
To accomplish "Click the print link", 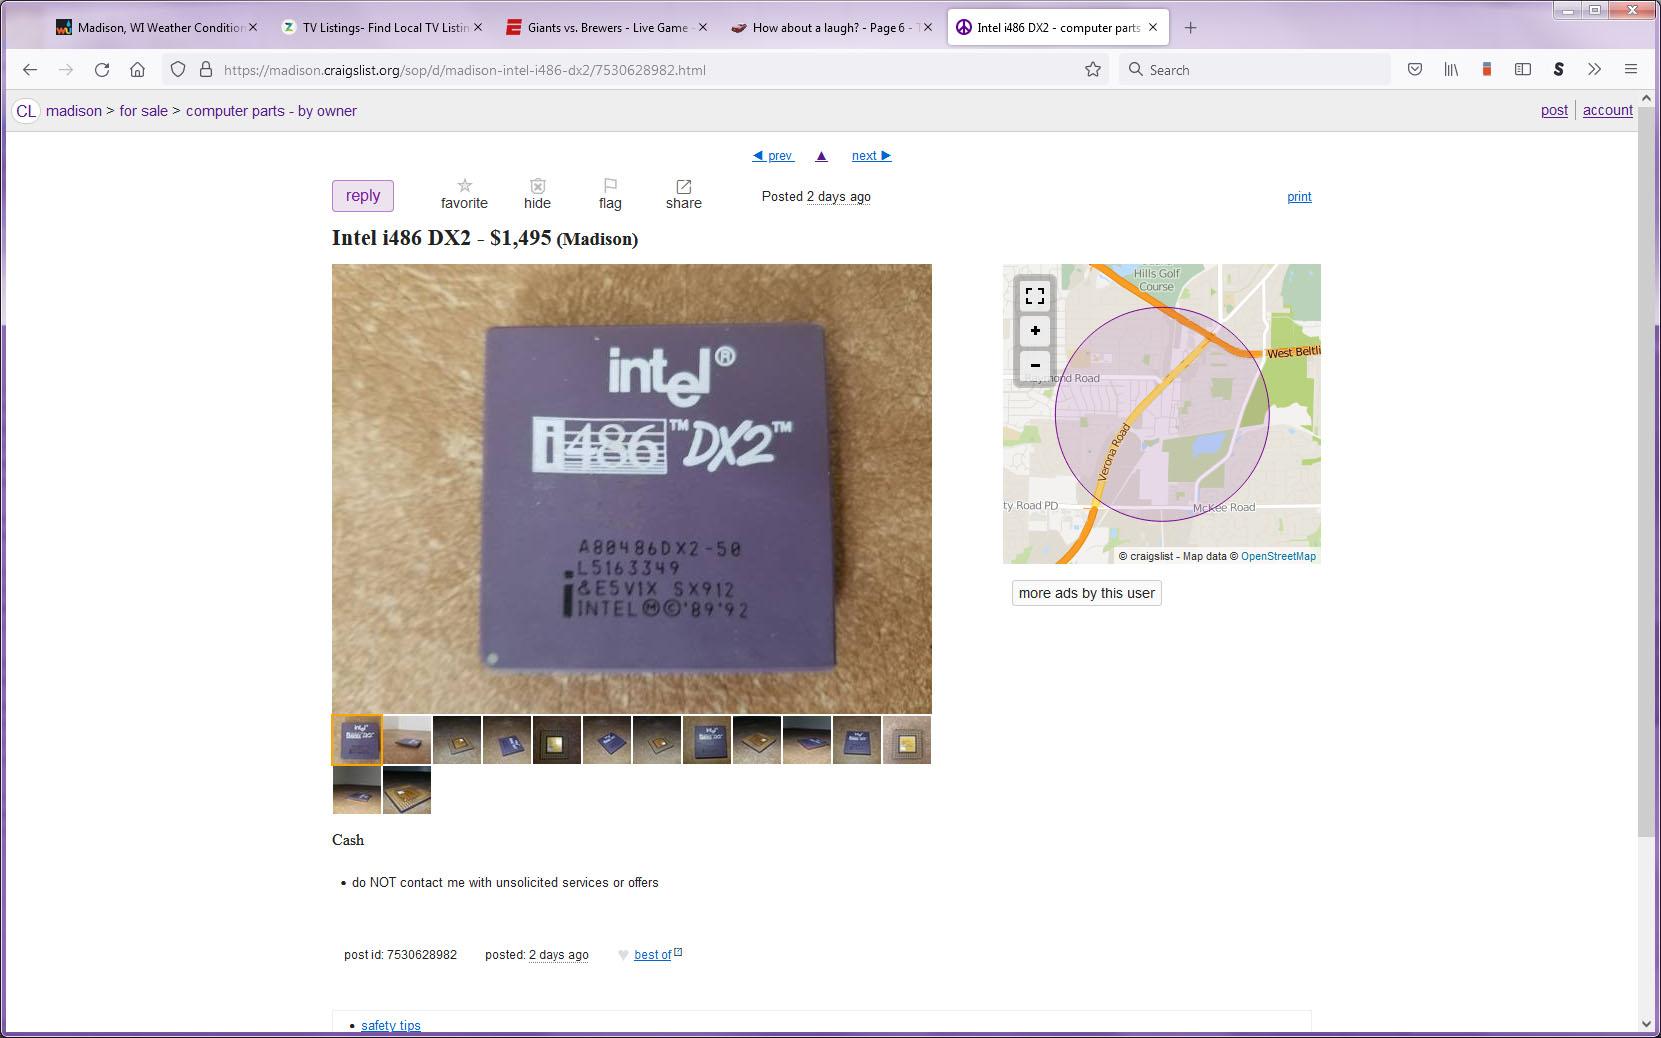I will (1299, 197).
